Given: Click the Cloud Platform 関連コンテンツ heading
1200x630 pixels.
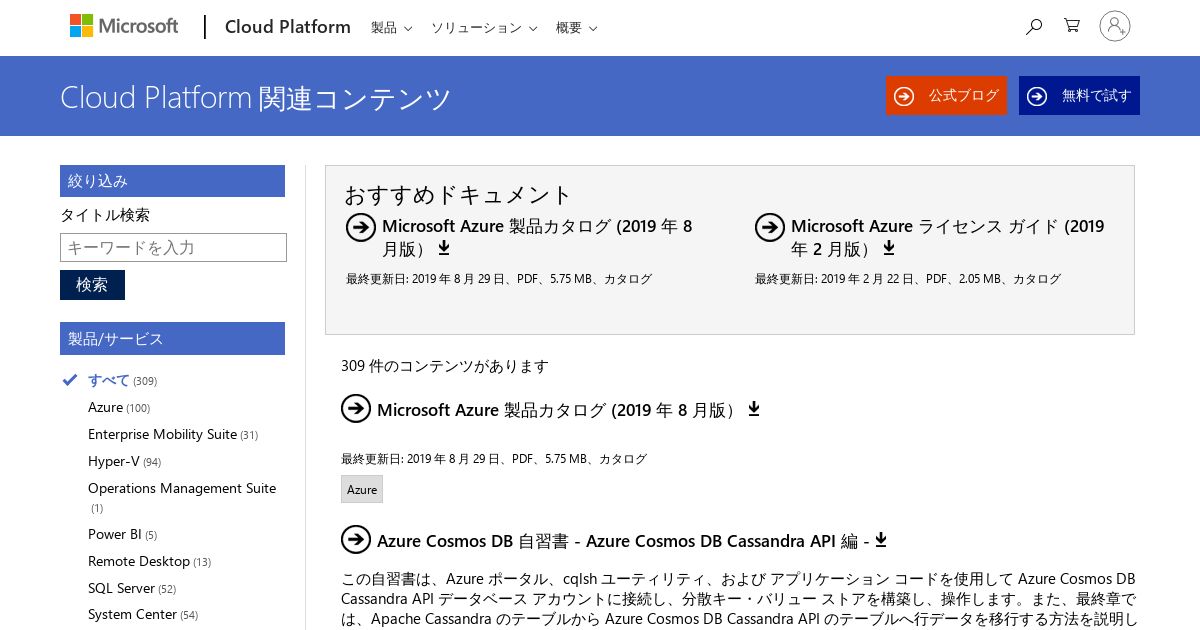Looking at the screenshot, I should pyautogui.click(x=256, y=97).
